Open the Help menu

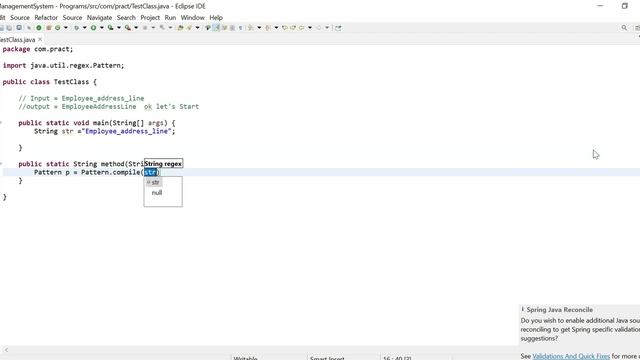[x=216, y=18]
